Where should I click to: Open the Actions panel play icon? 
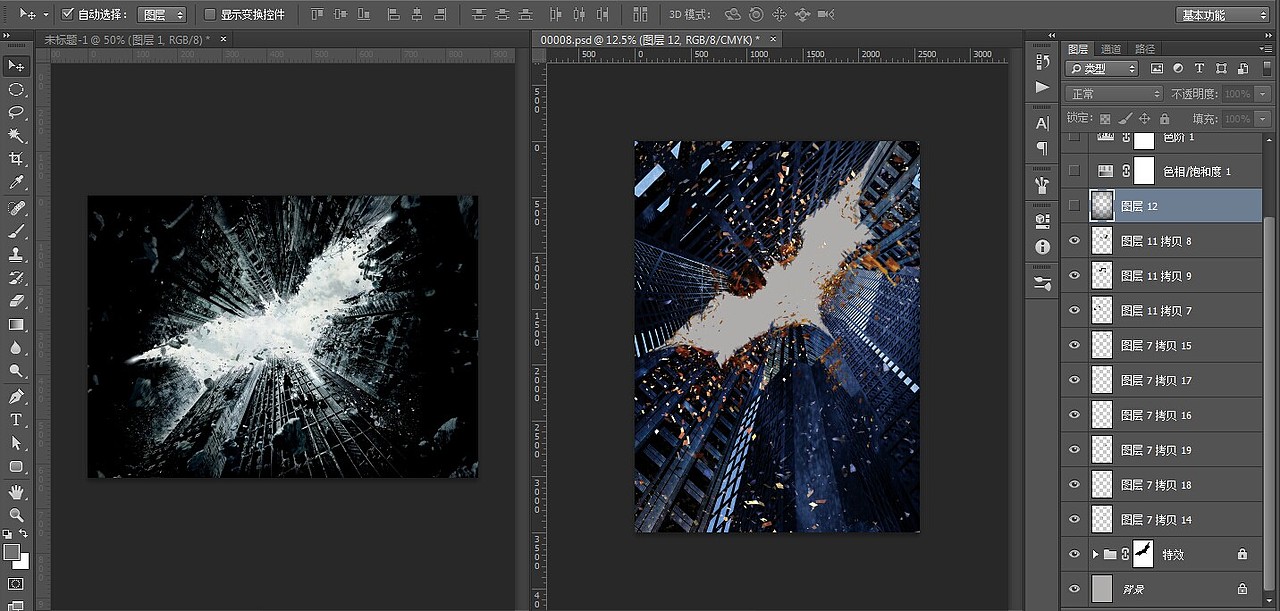click(x=1043, y=87)
